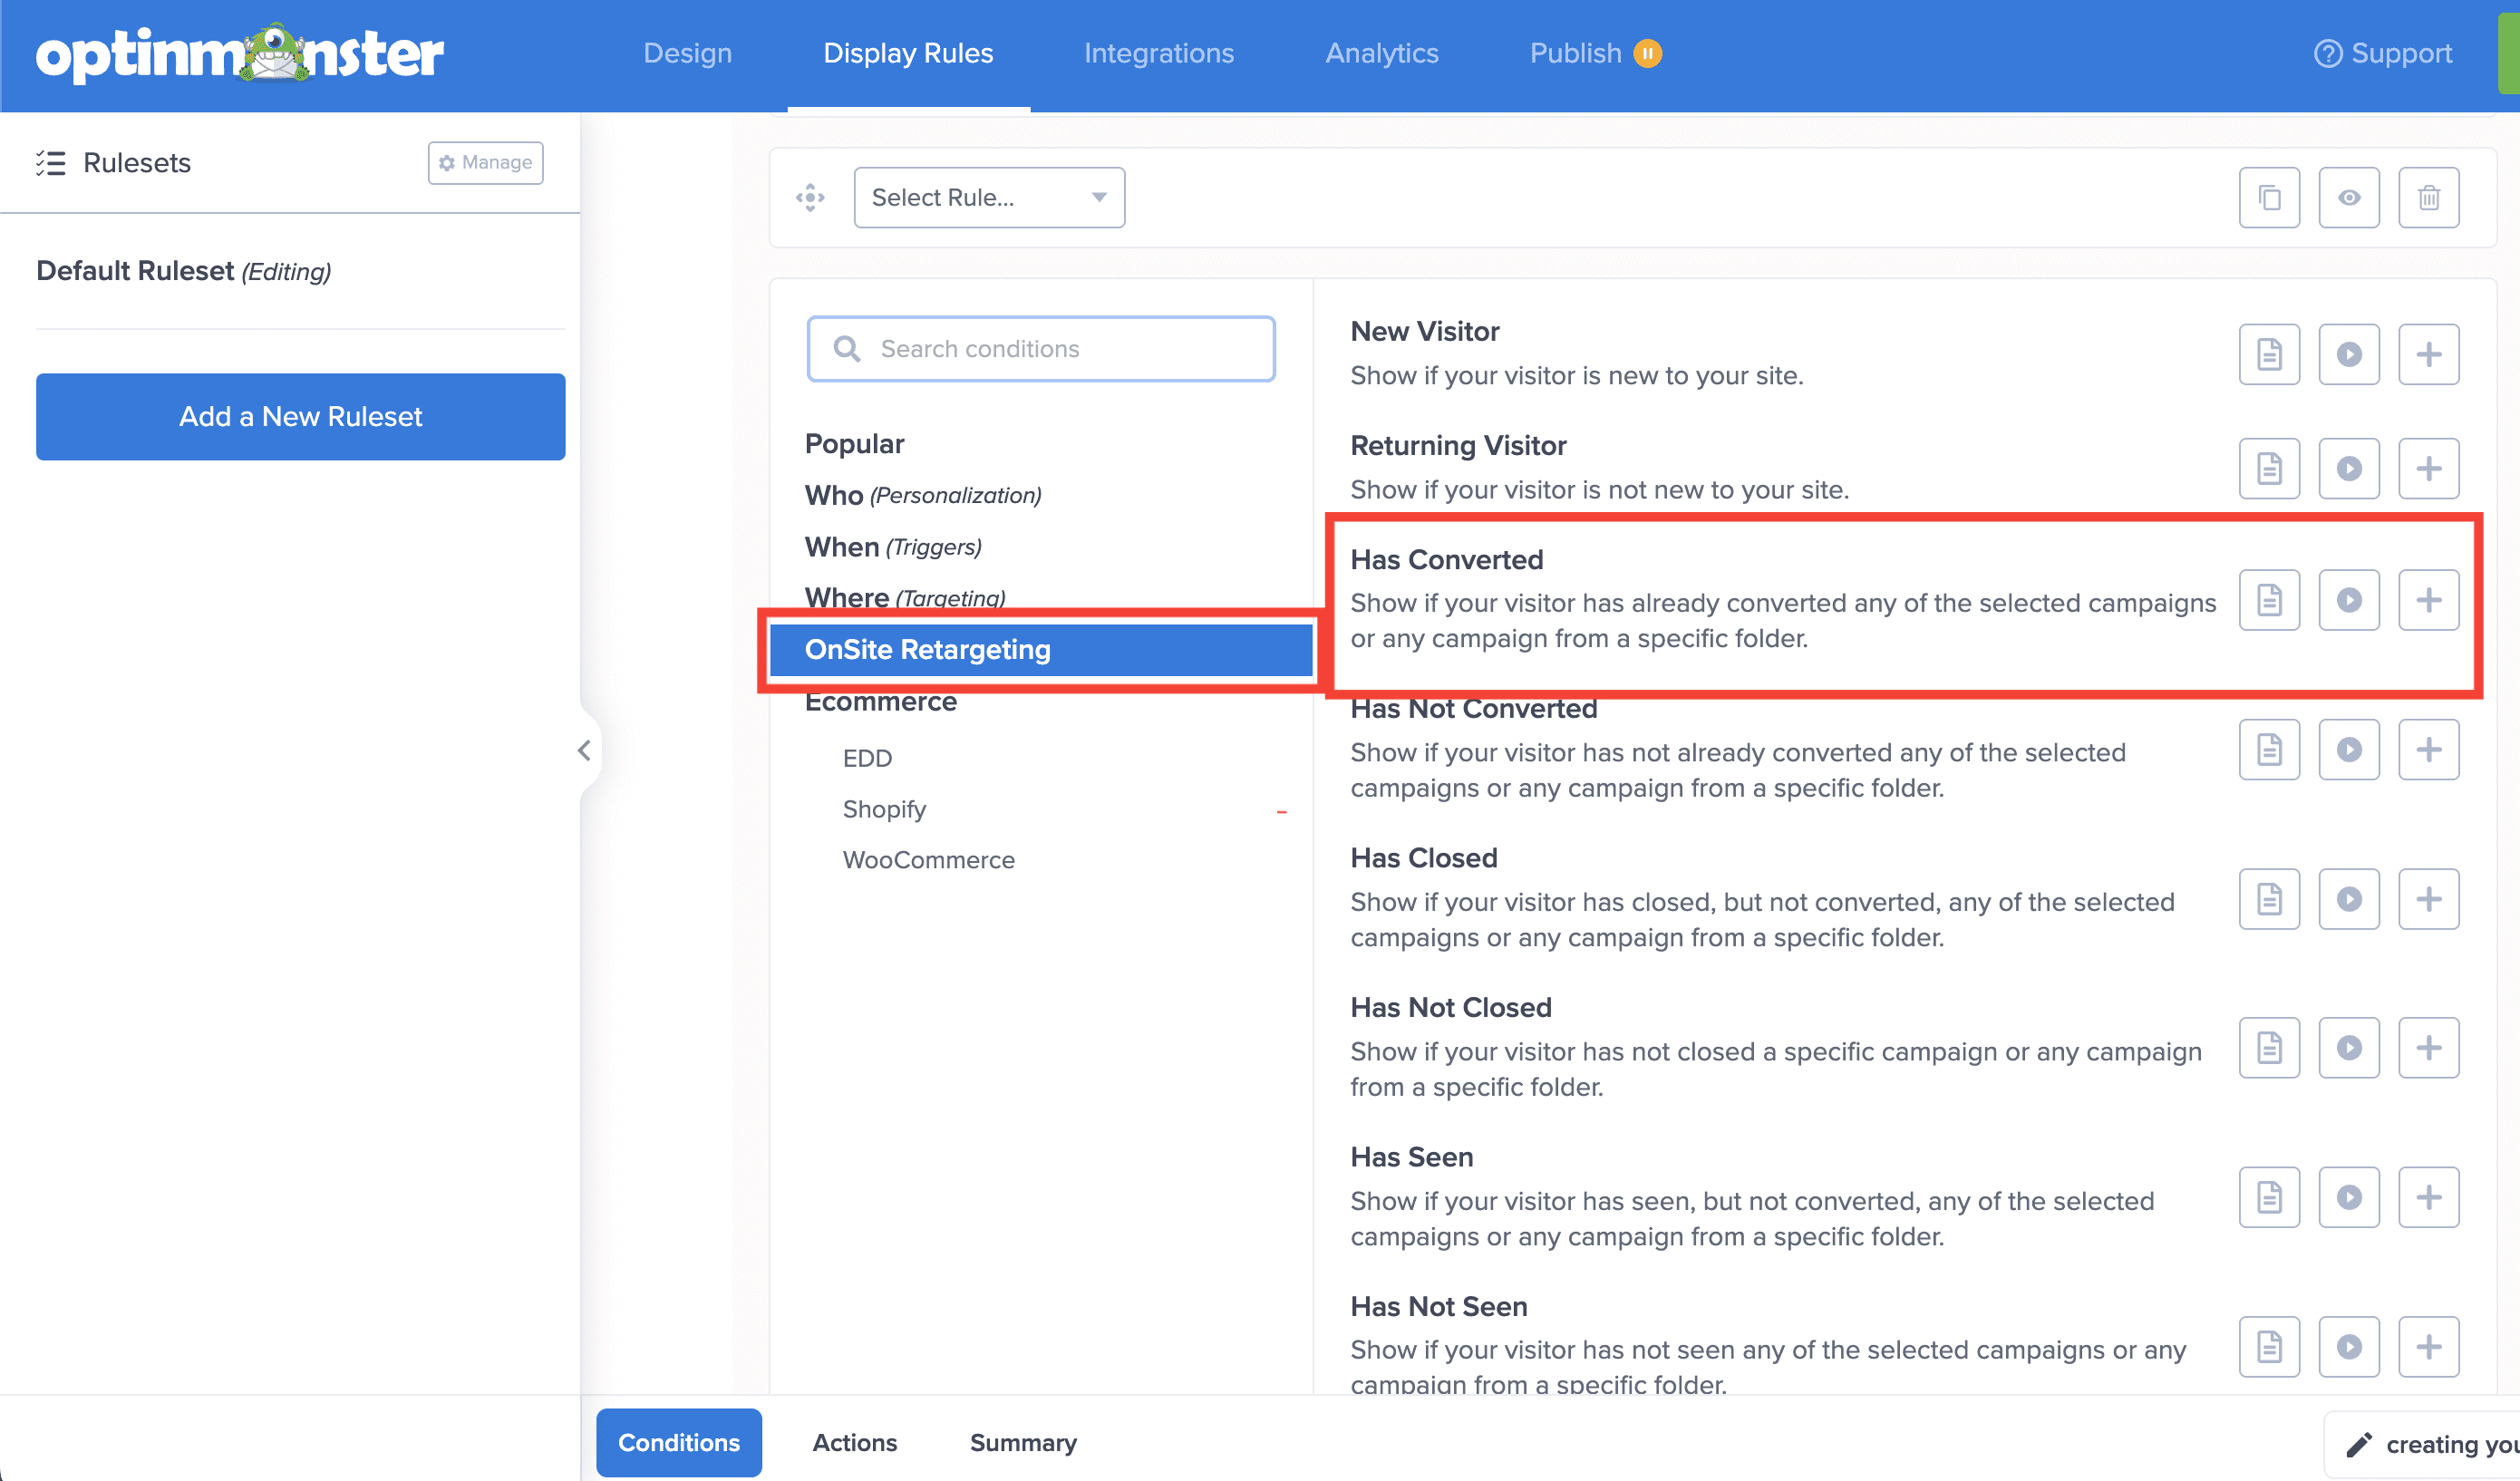
Task: Click the drag handle beside Select Rule
Action: coord(810,197)
